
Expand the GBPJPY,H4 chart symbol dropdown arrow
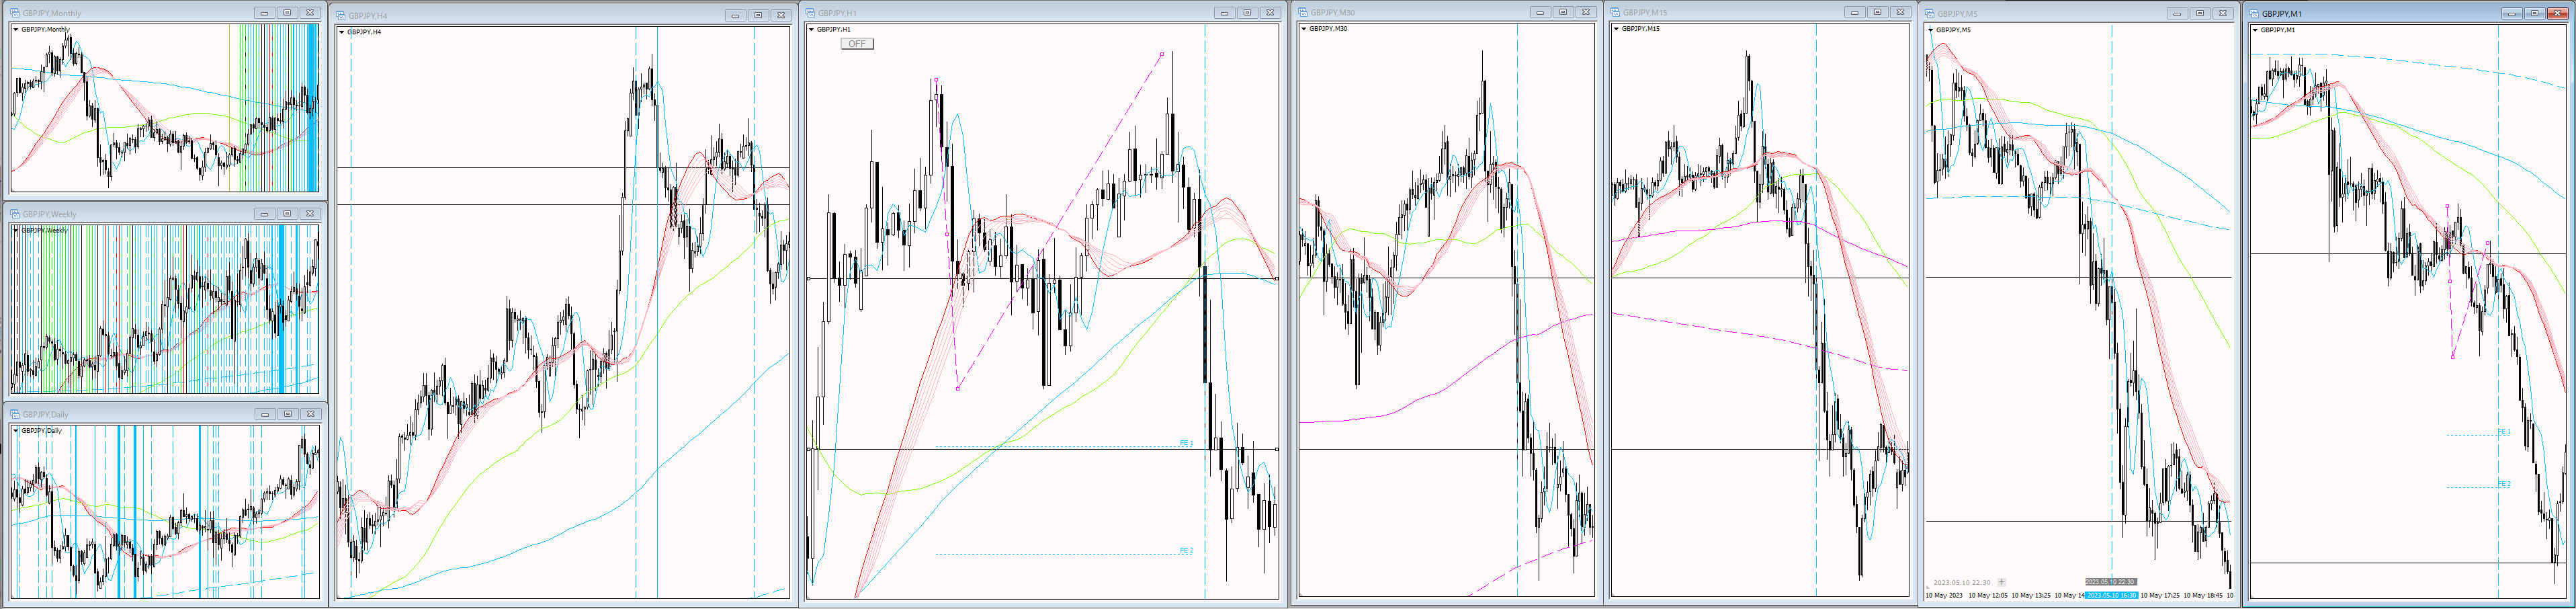(x=342, y=32)
